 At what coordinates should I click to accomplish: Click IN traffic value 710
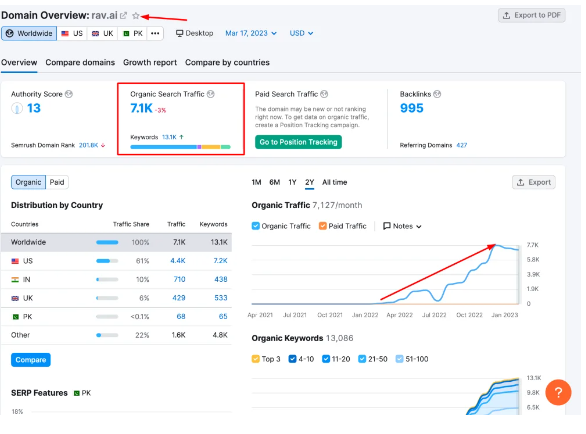pyautogui.click(x=179, y=280)
